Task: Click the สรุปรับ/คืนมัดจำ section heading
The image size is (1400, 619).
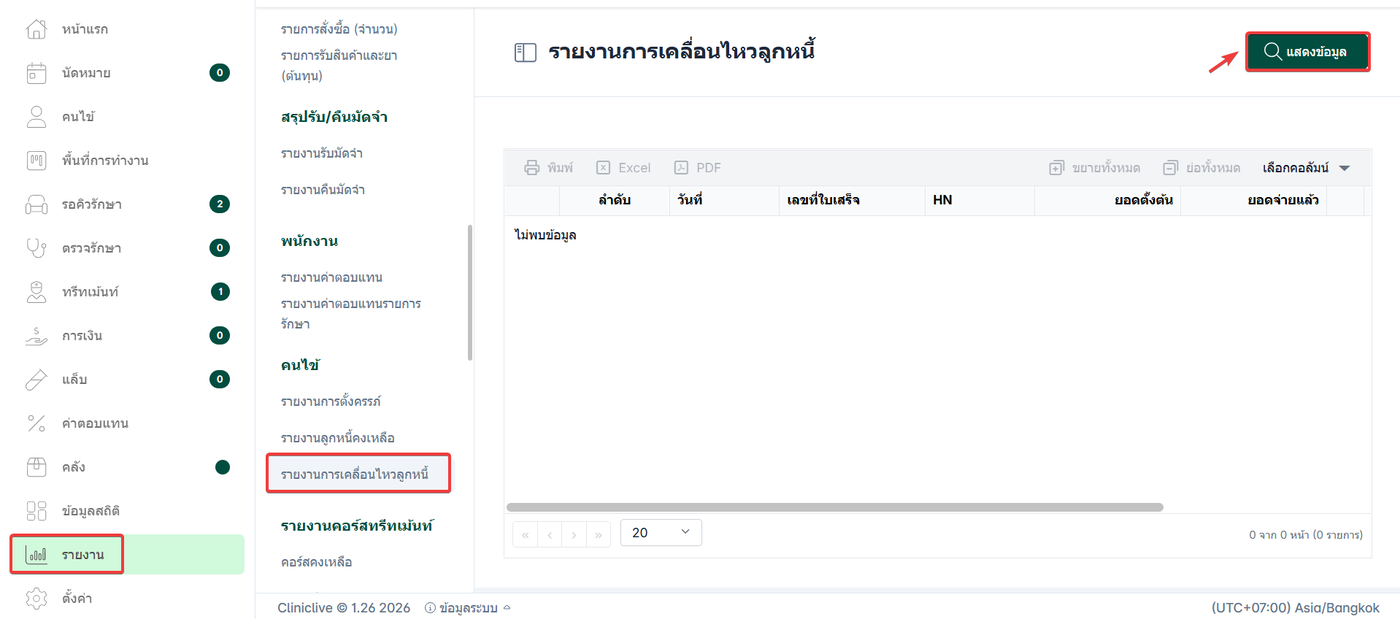Action: pos(334,117)
